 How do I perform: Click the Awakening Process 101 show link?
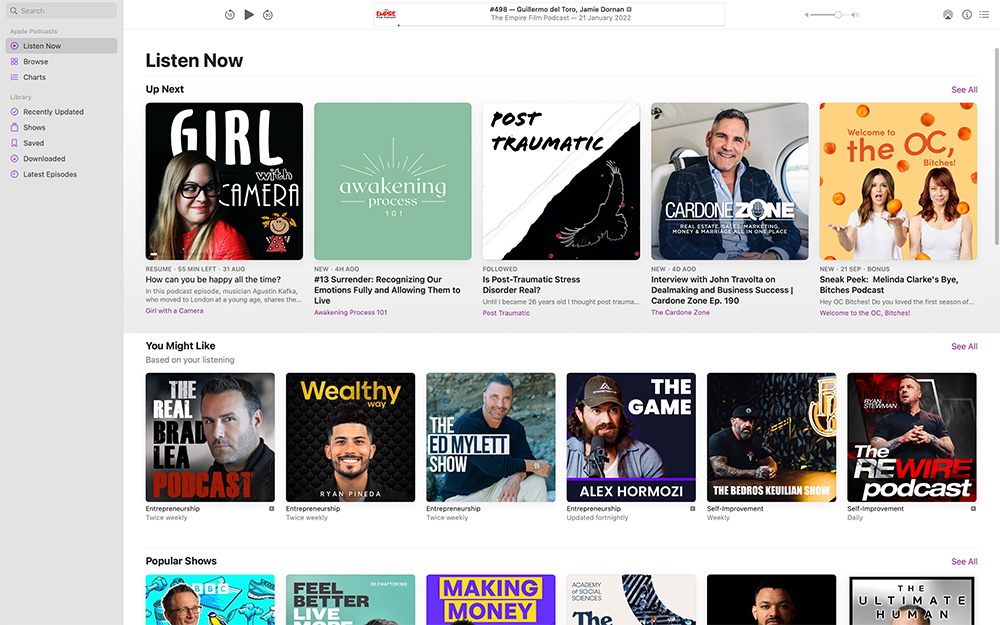[x=350, y=312]
